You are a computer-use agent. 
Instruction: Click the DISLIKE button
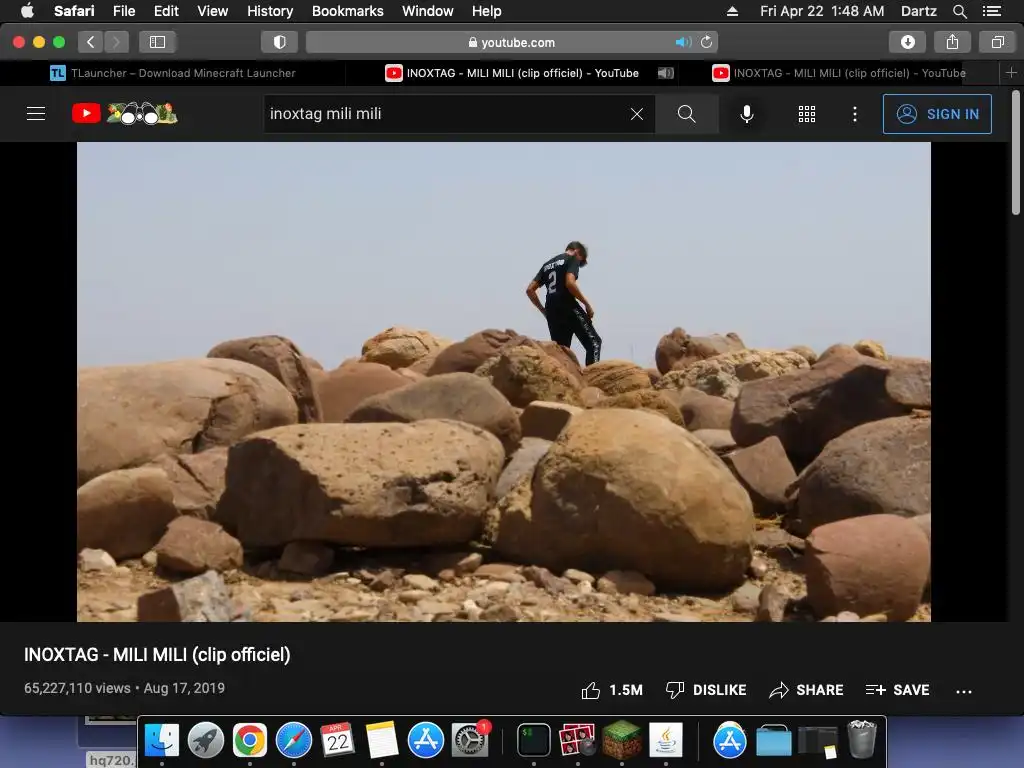pos(706,690)
